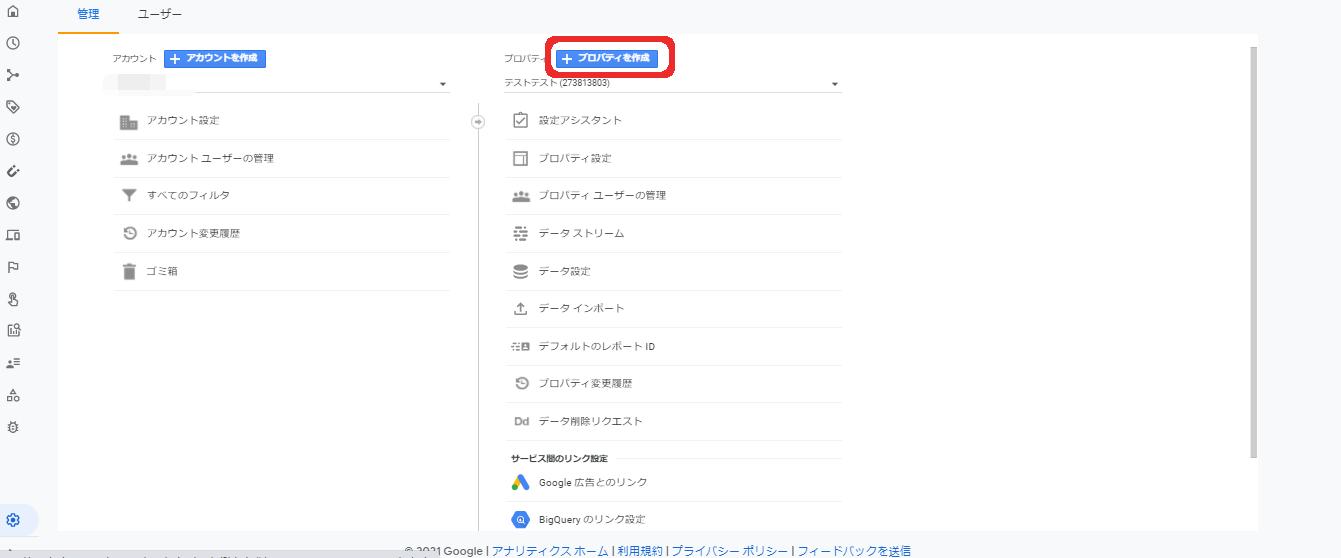1341x558 pixels.
Task: Click the tag icon in sidebar
Action: [13, 107]
